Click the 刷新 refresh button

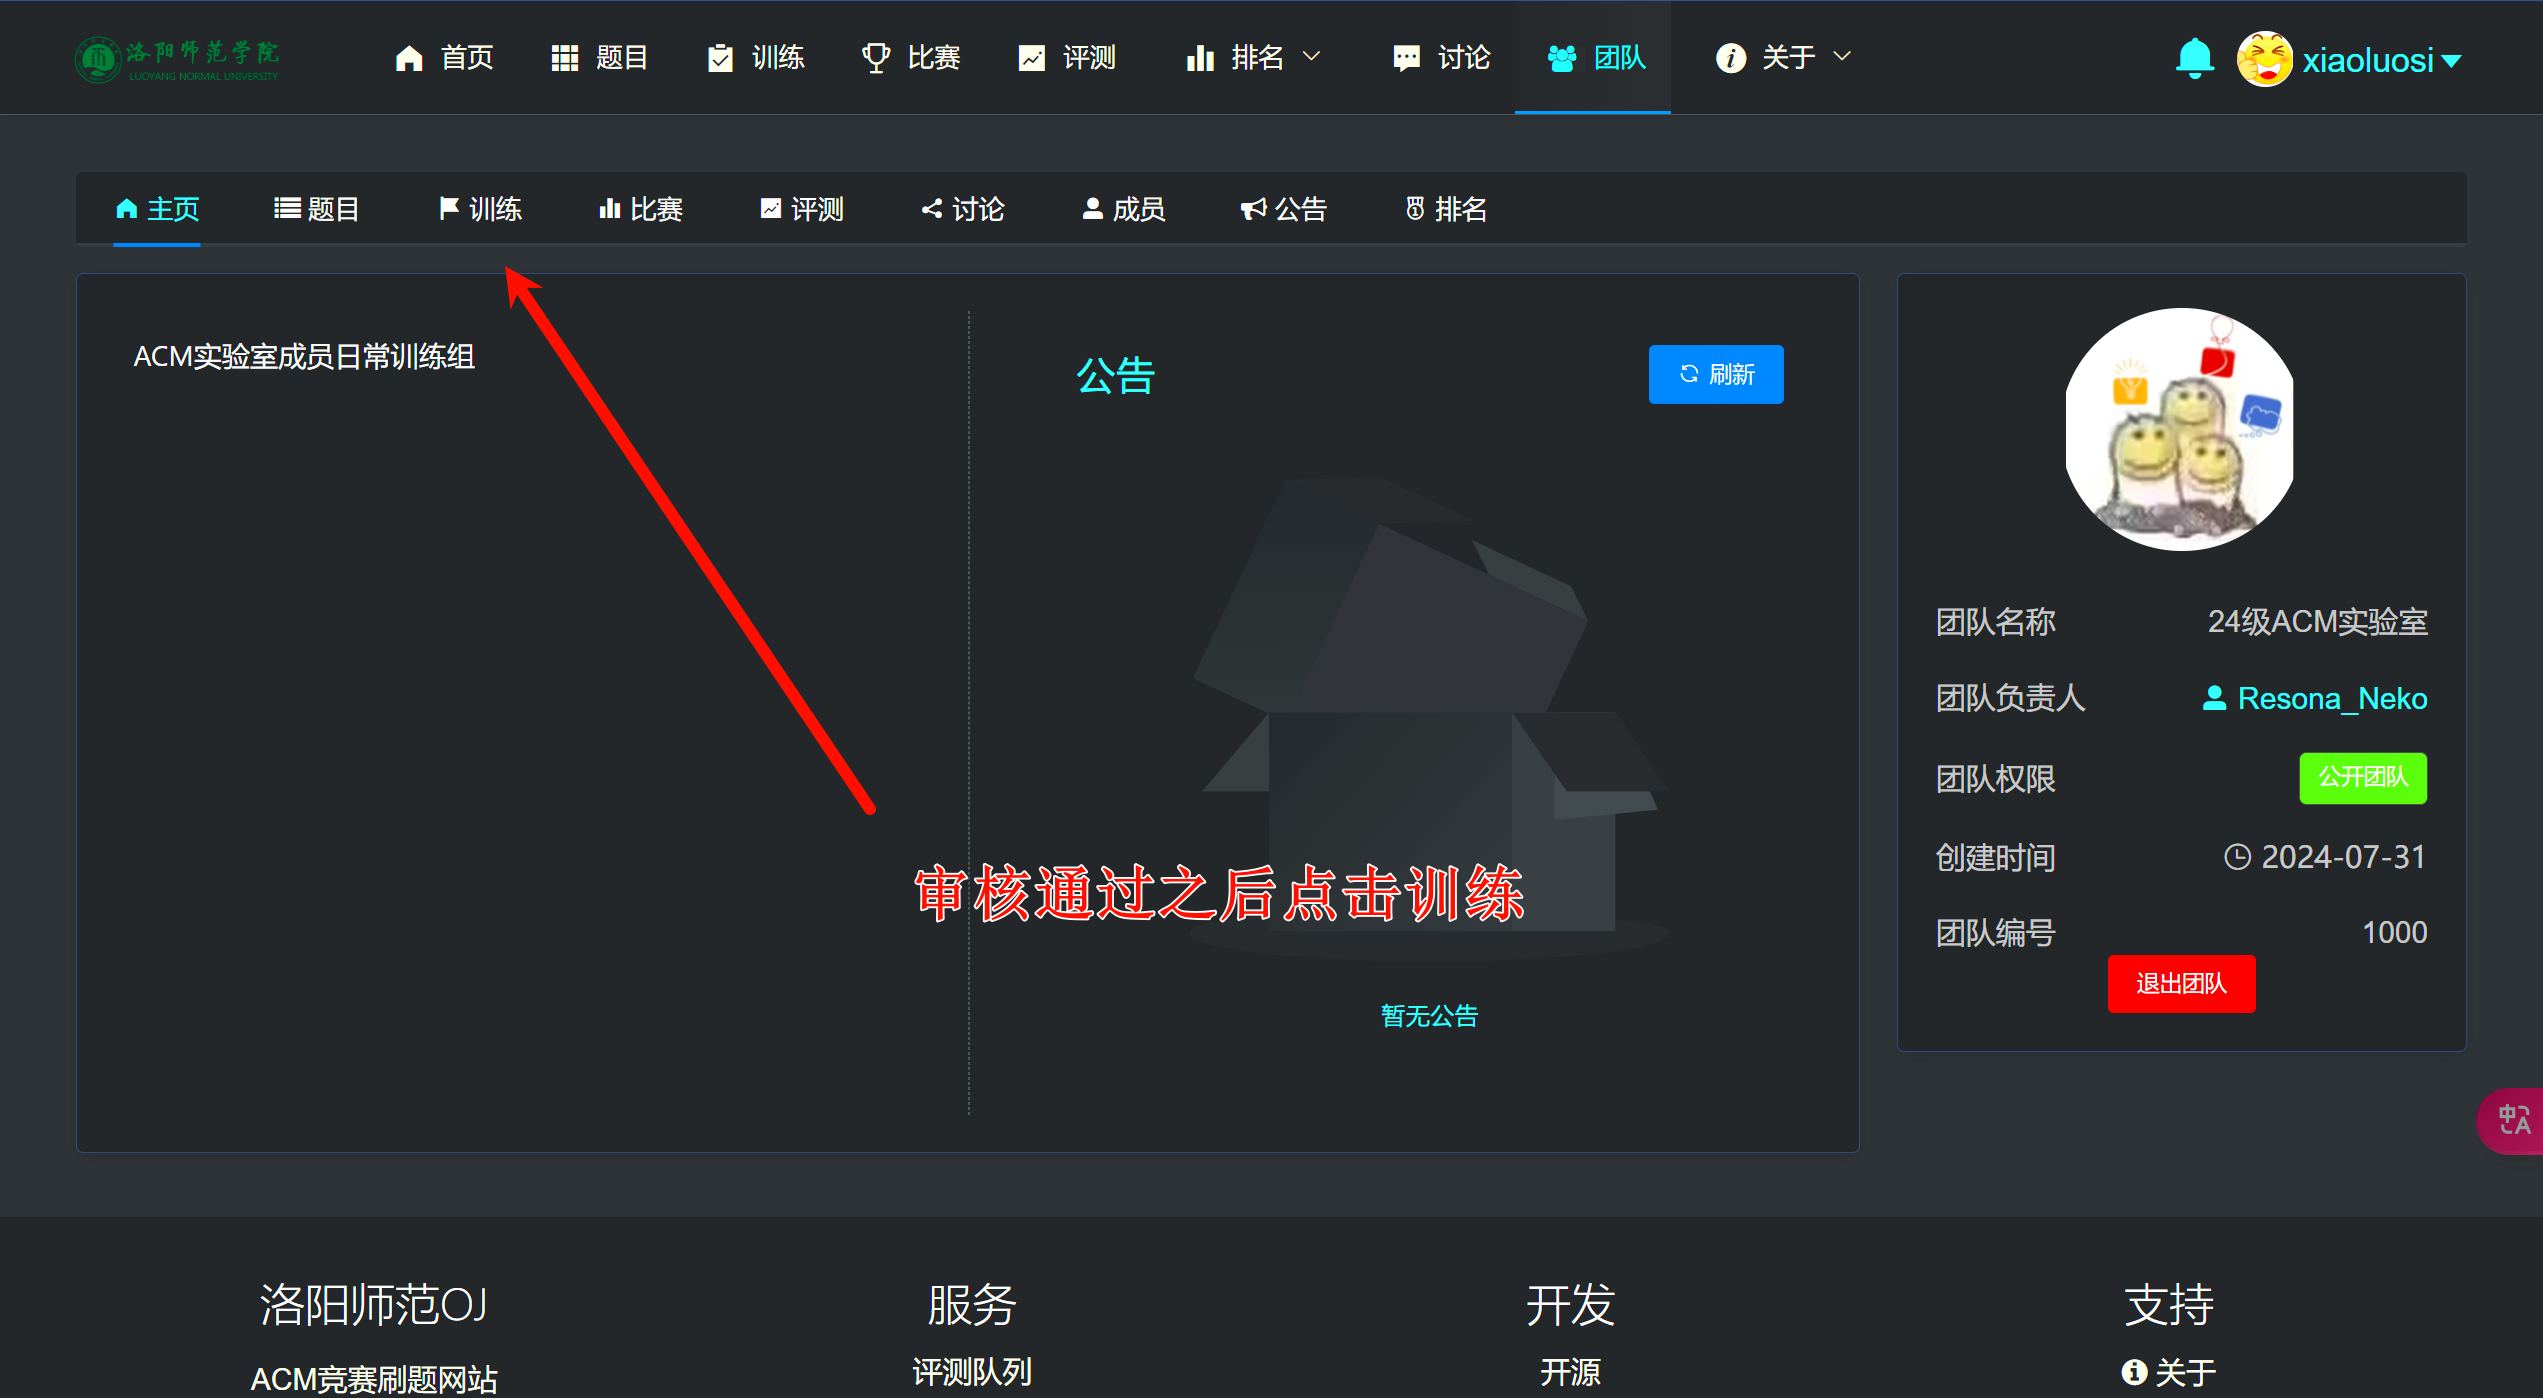click(1715, 374)
